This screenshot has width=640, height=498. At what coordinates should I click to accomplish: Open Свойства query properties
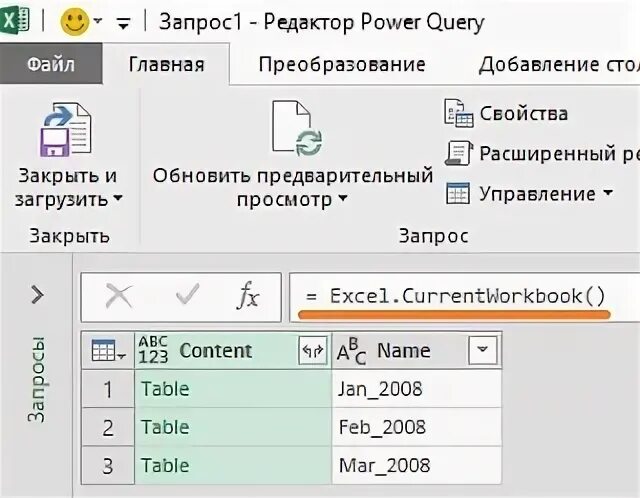524,113
